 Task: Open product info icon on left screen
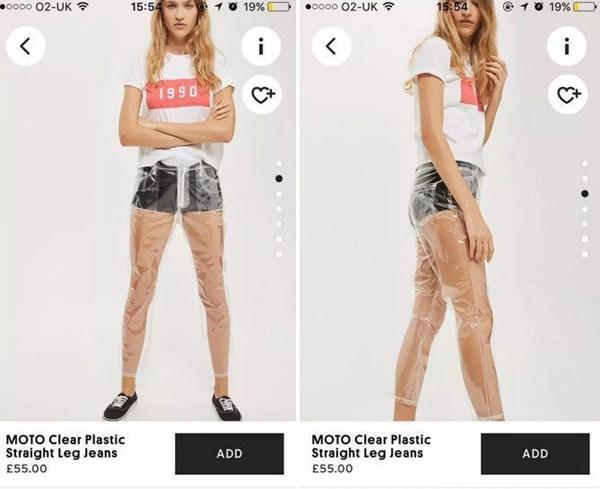(261, 46)
